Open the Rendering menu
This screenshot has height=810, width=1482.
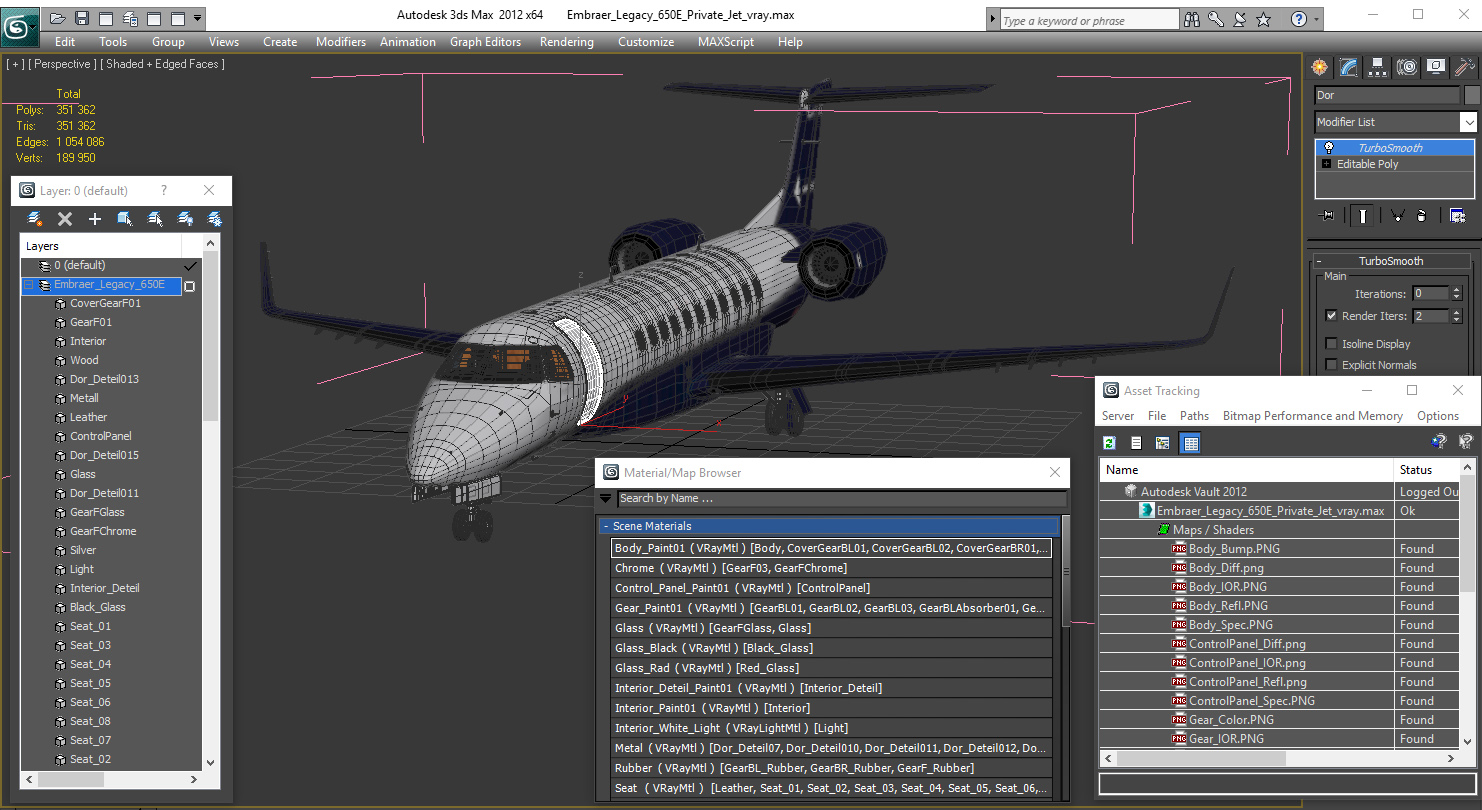point(567,42)
